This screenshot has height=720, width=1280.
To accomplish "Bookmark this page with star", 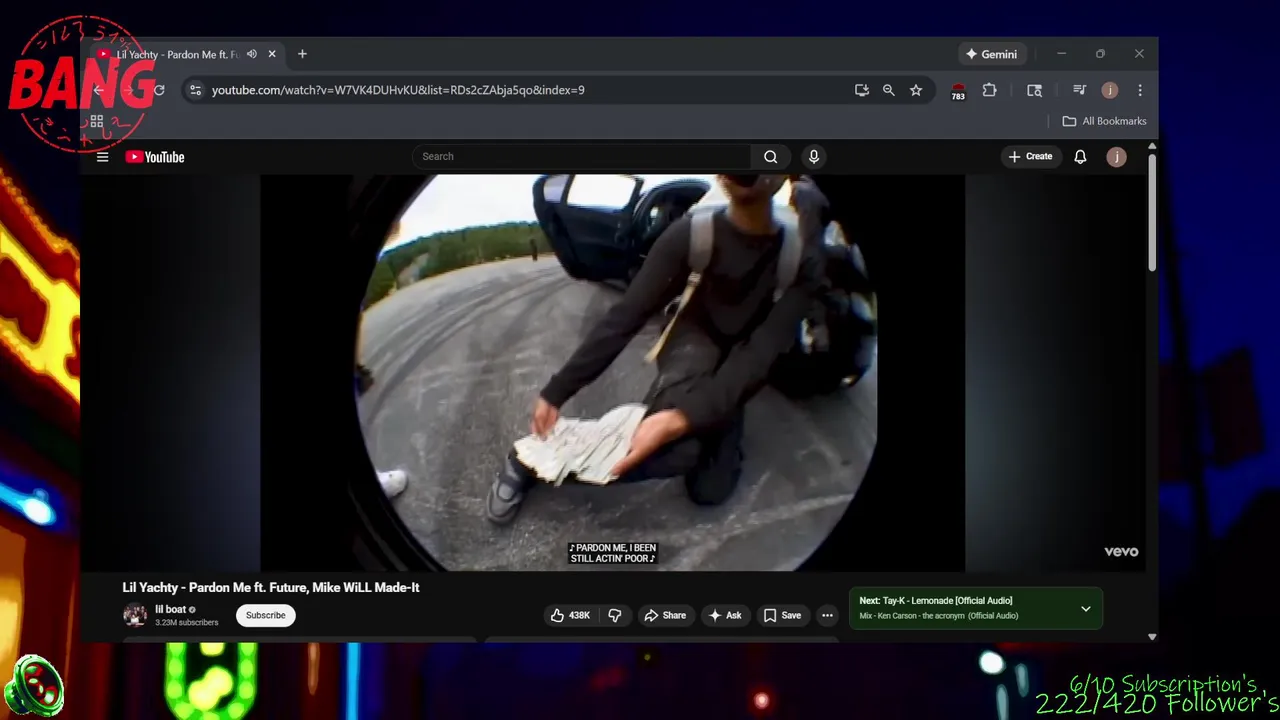I will coord(916,90).
